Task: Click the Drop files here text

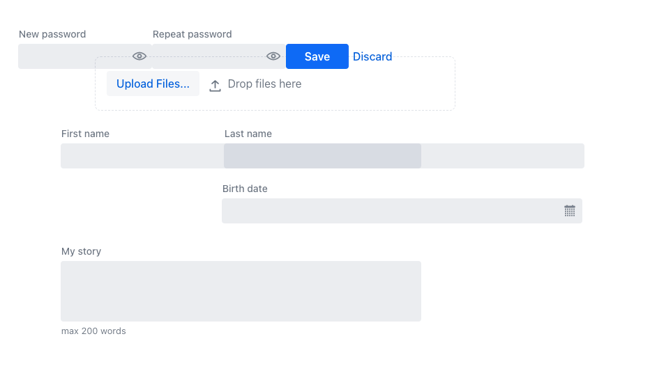Action: (x=264, y=84)
